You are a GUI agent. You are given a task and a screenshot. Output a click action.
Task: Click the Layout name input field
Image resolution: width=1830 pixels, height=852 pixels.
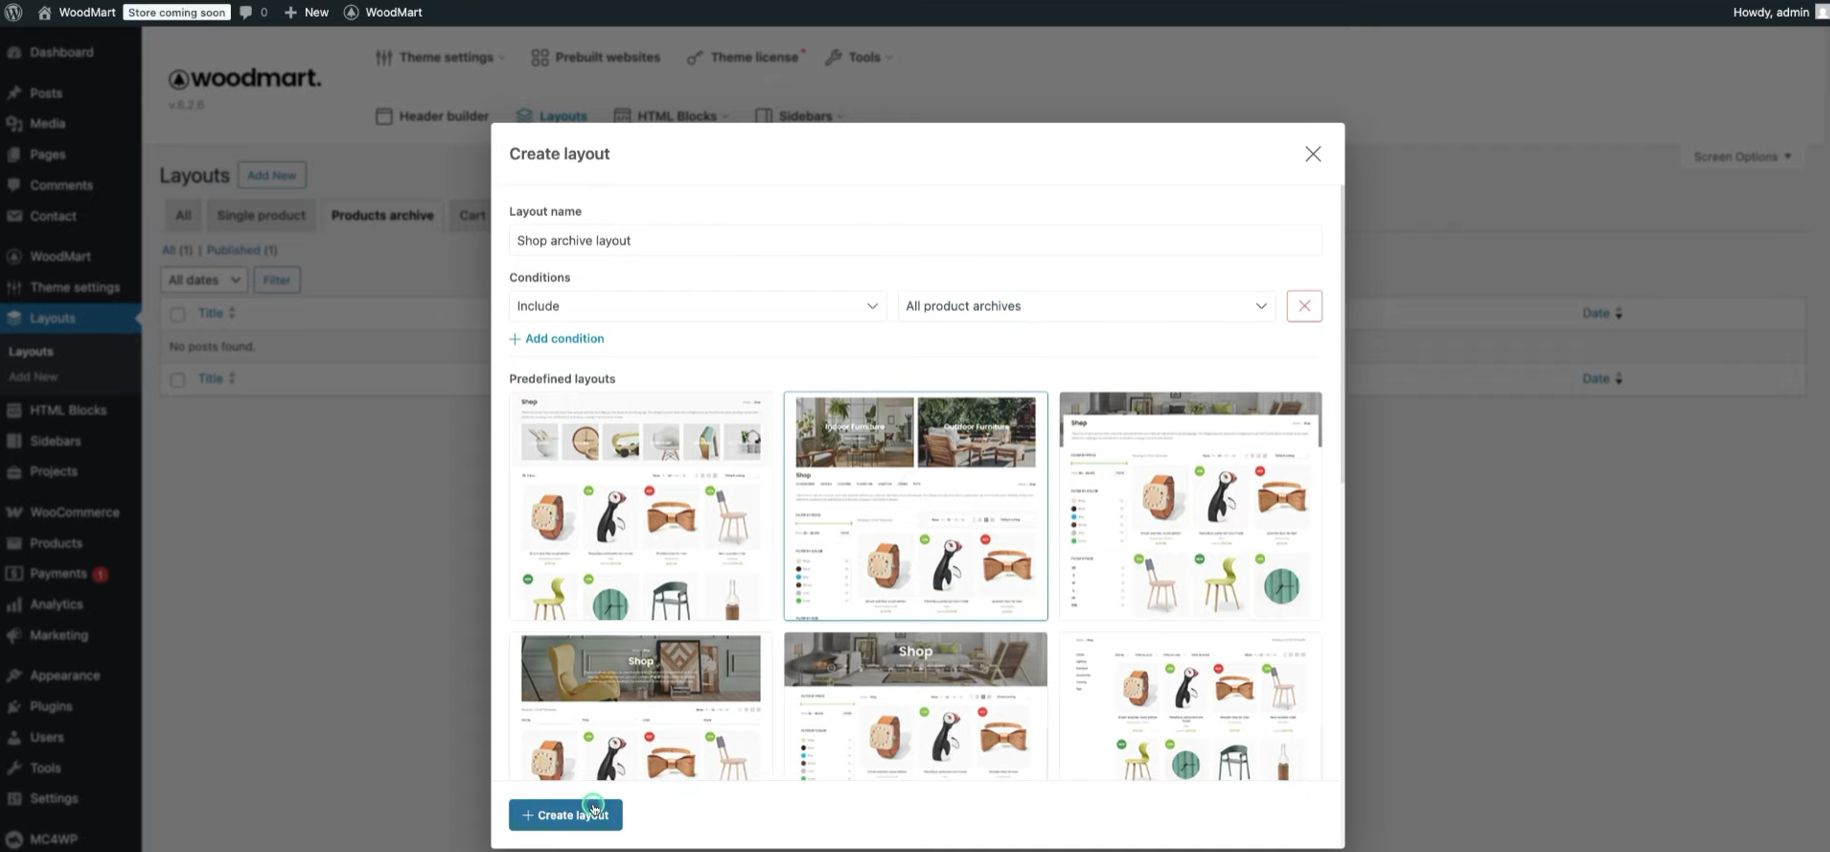(x=915, y=240)
